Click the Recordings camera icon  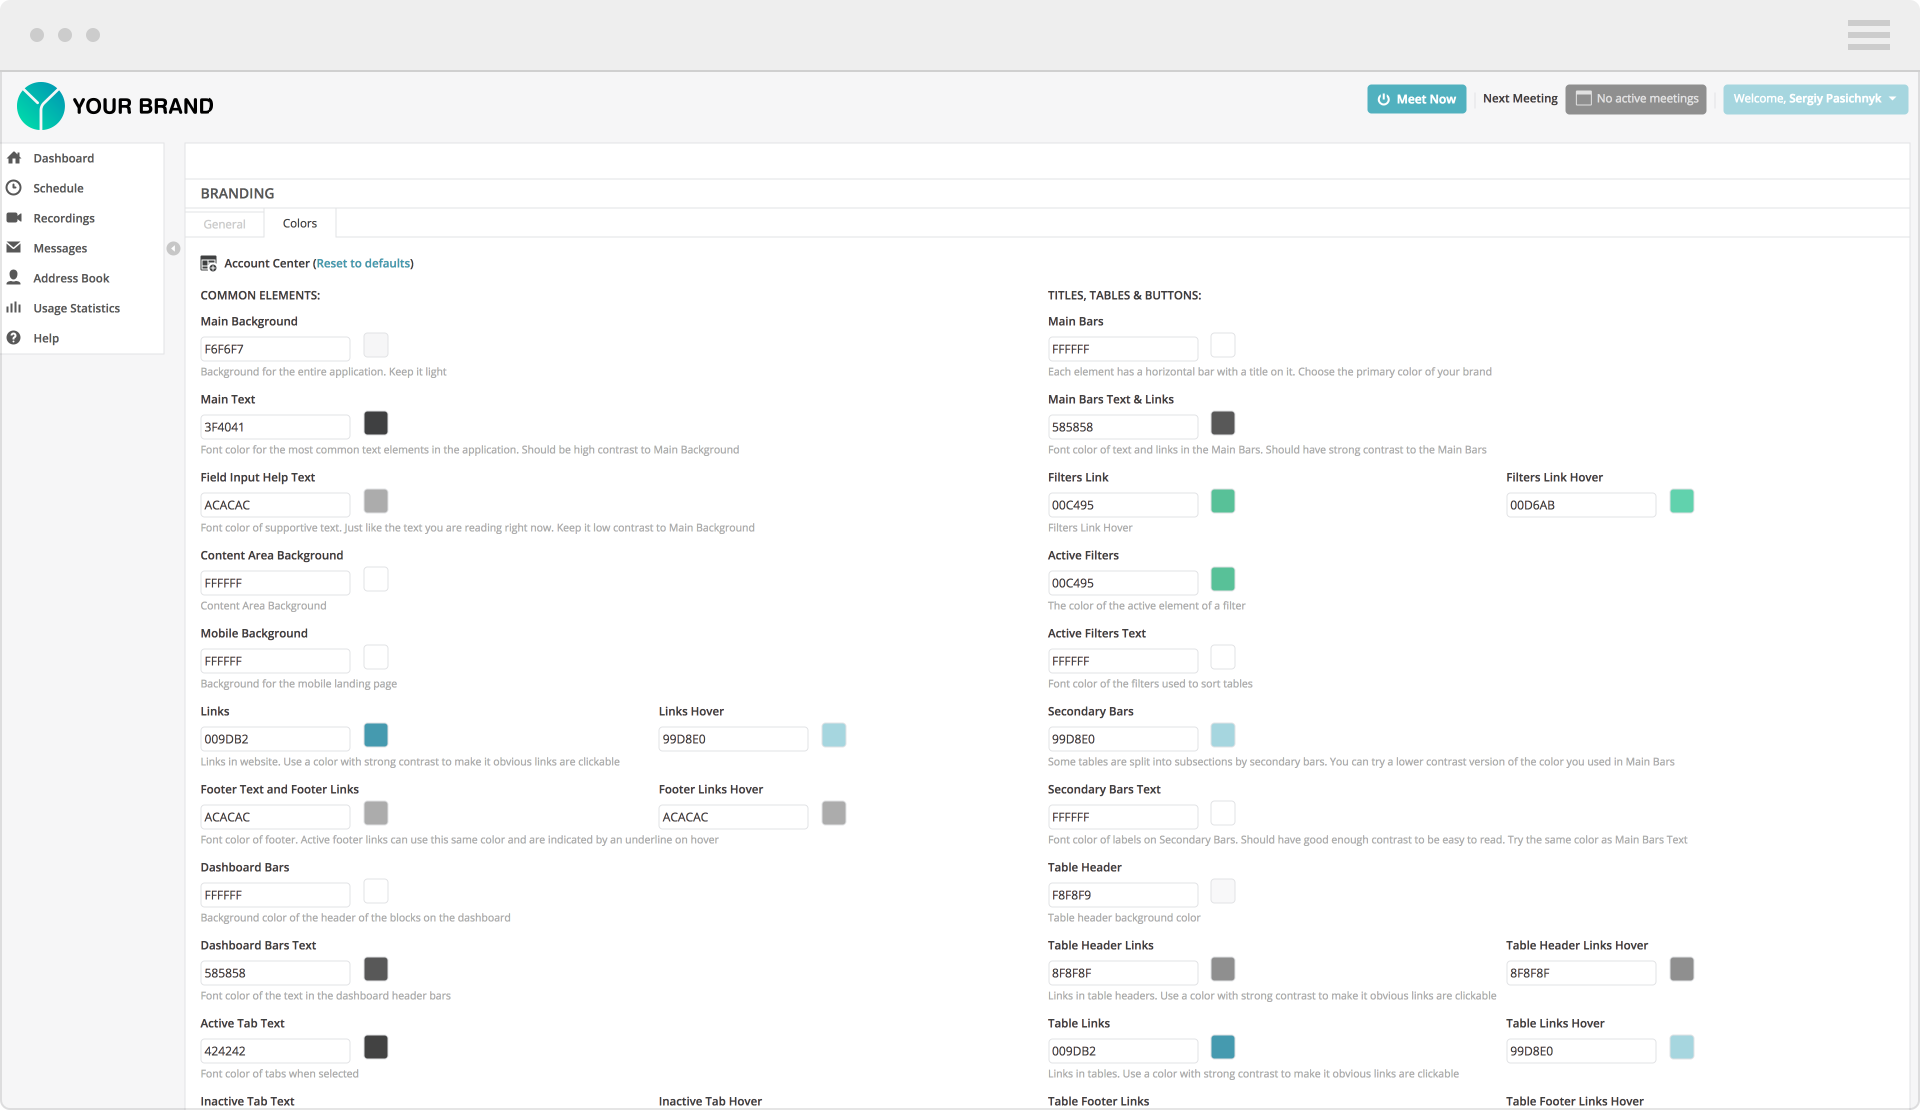[x=14, y=218]
